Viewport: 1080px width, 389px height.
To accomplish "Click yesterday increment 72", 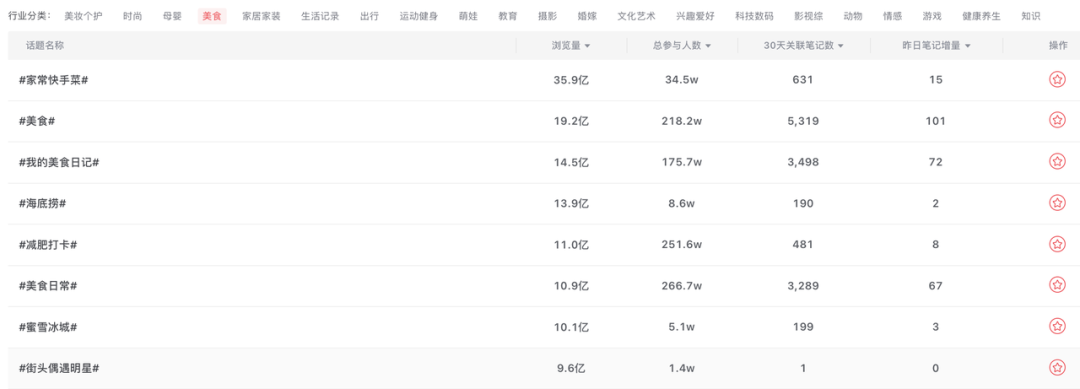I will point(935,162).
